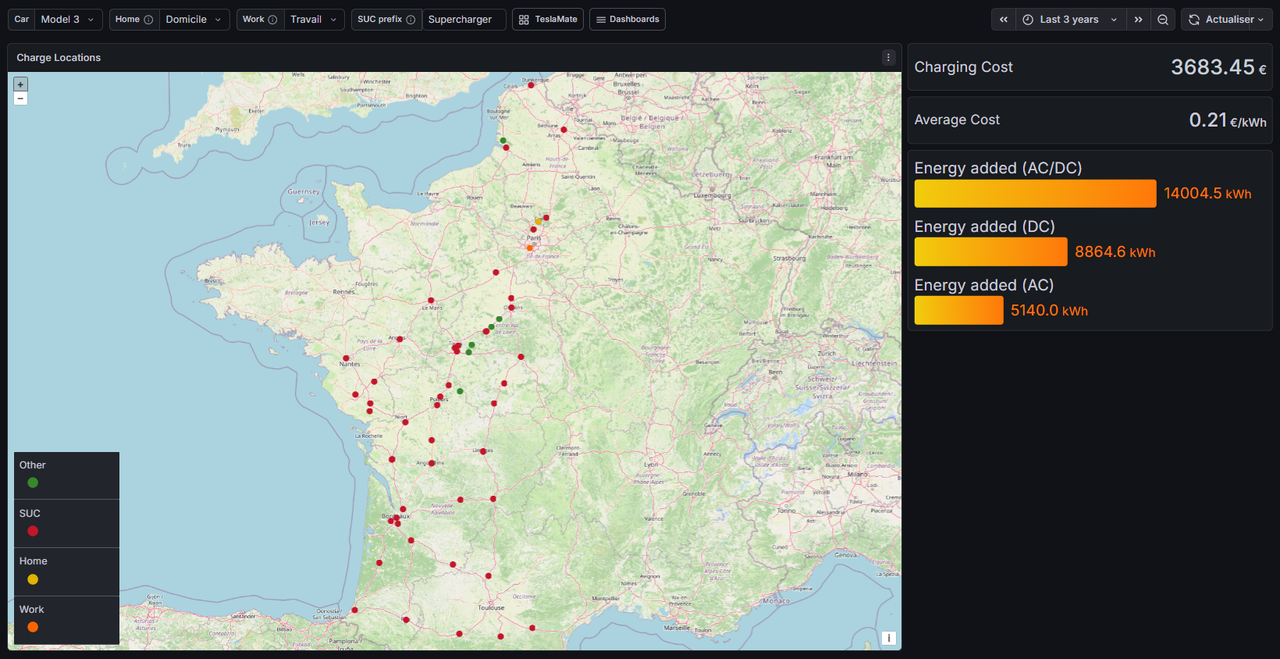Click the Energy added (AC) bar

pyautogui.click(x=959, y=310)
